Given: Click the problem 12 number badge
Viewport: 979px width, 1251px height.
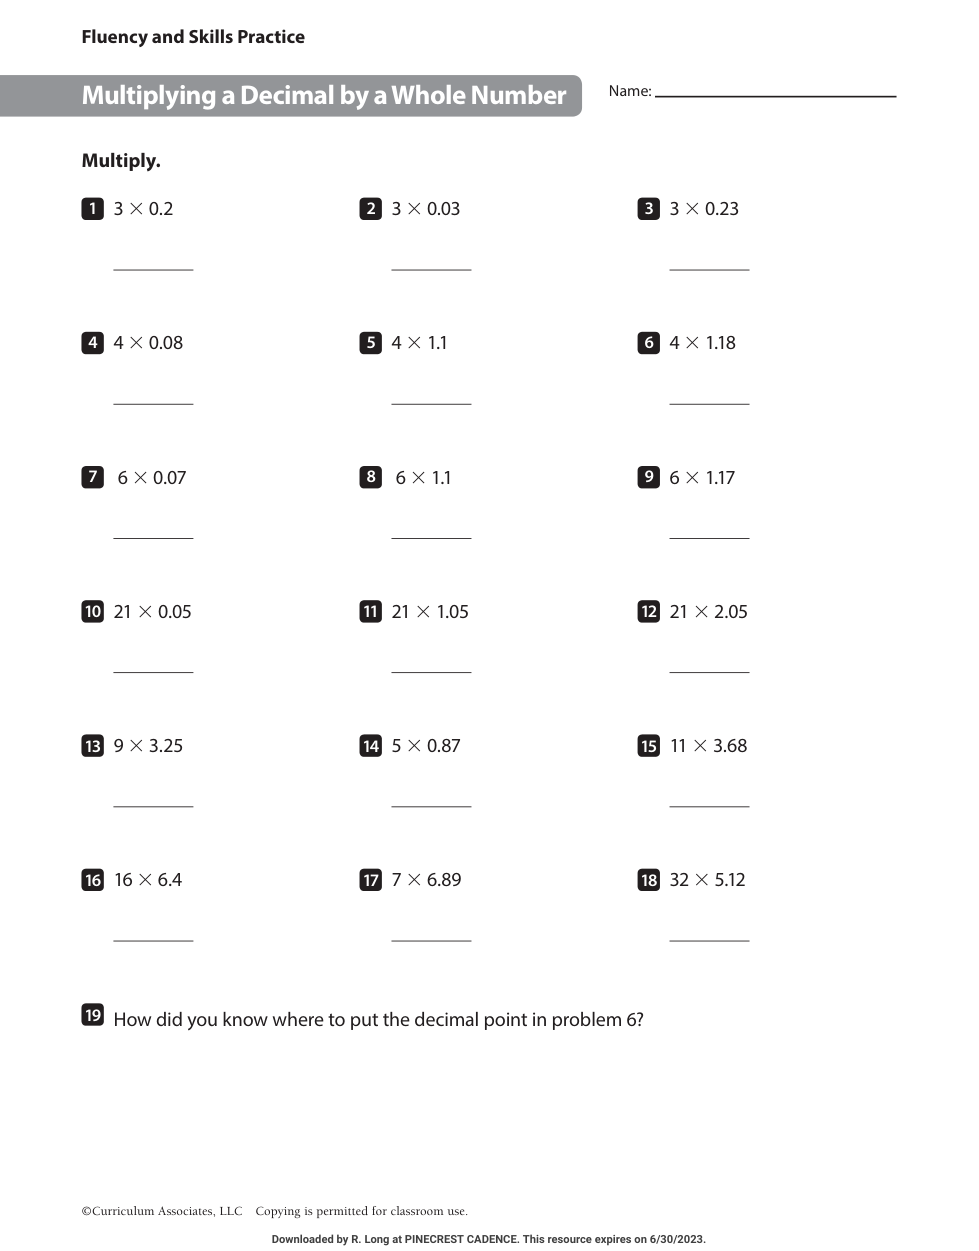Looking at the screenshot, I should [x=648, y=611].
